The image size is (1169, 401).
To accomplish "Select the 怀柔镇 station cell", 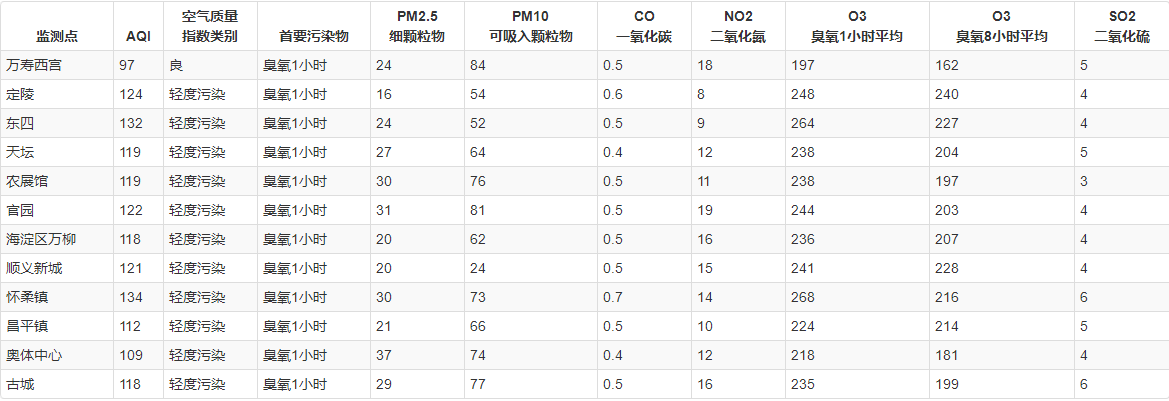I will click(27, 297).
